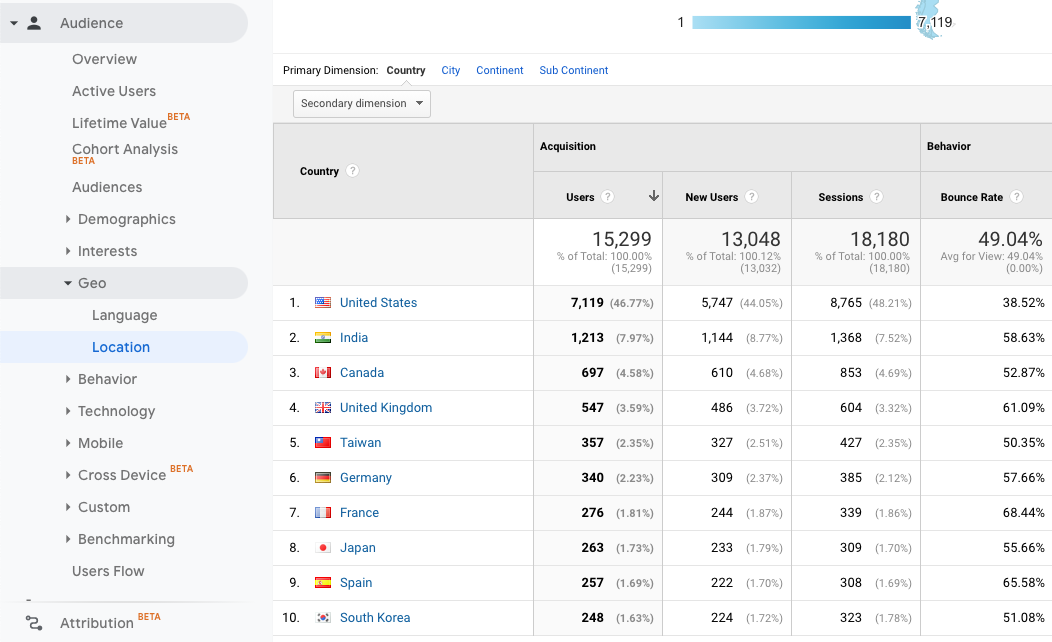Viewport: 1052px width, 642px height.
Task: Click the India flag icon
Action: (323, 337)
